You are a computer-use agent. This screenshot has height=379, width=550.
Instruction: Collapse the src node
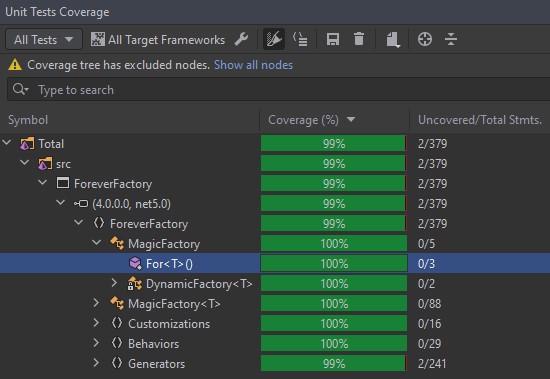[x=25, y=162]
